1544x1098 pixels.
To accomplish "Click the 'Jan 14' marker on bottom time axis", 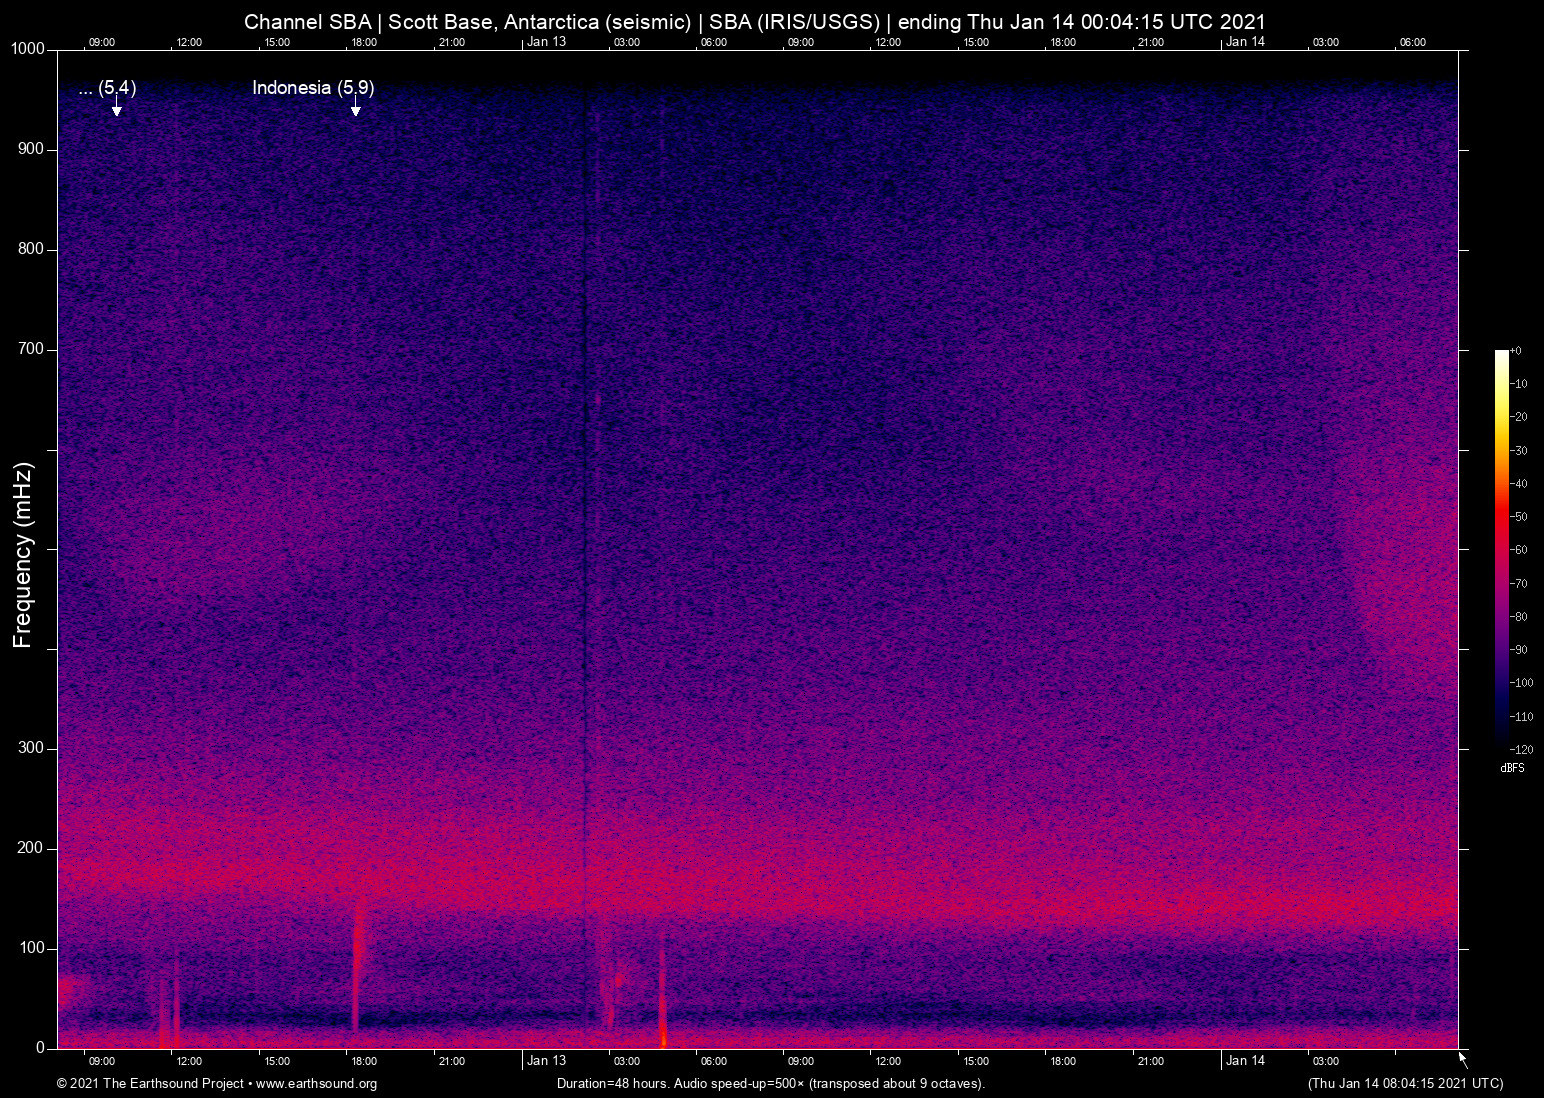I will [1245, 1061].
